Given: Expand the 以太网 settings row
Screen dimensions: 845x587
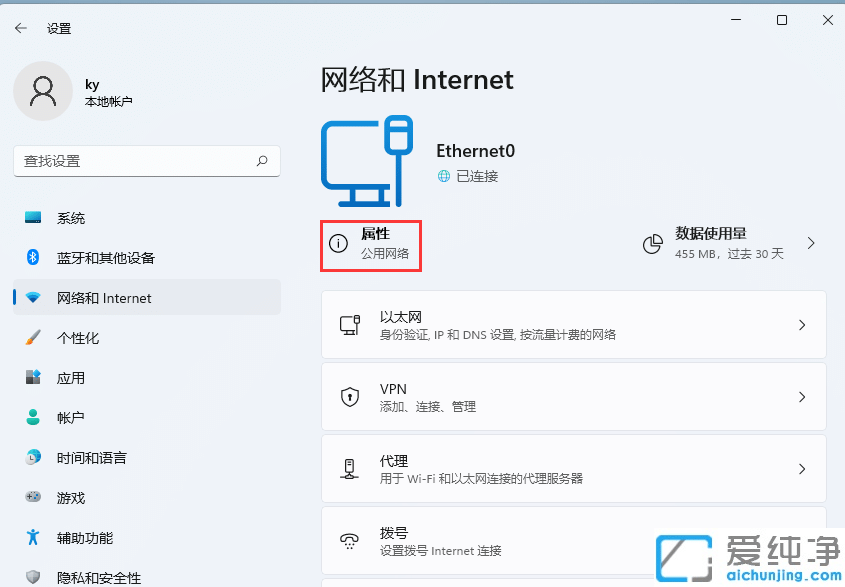Looking at the screenshot, I should click(x=573, y=324).
